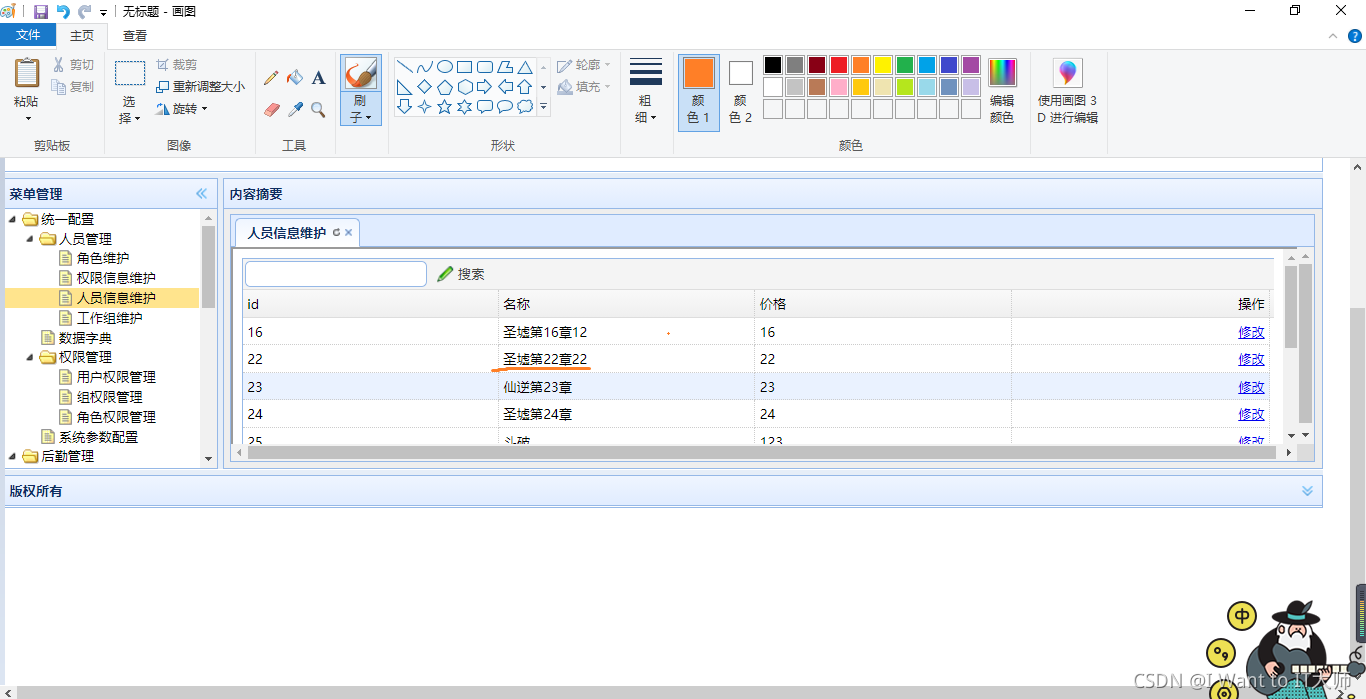Click Edit colors (编辑颜色) rainbow icon
Image resolution: width=1366 pixels, height=699 pixels.
(1002, 73)
